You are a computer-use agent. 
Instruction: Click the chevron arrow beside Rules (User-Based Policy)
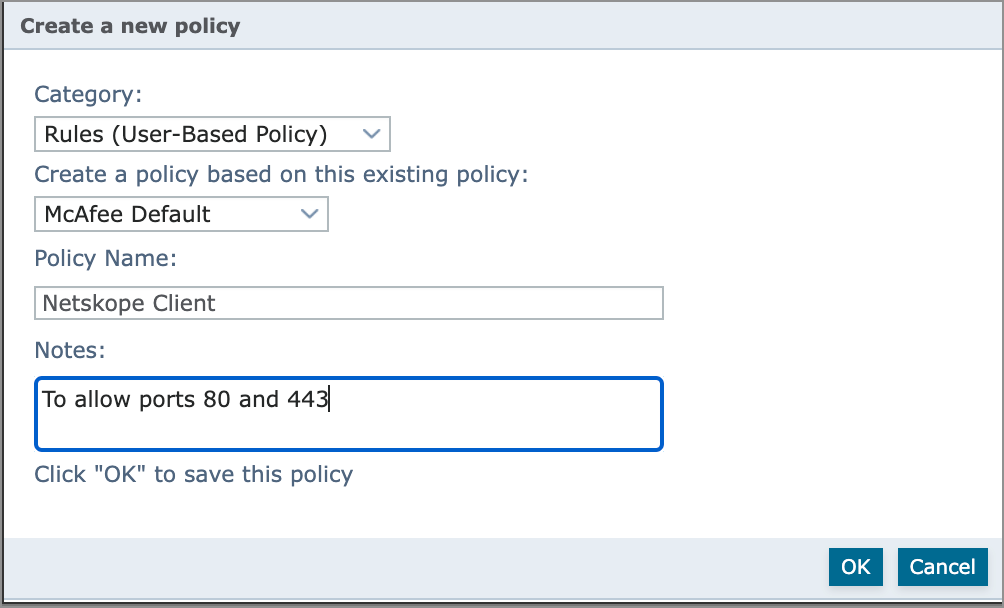click(x=371, y=134)
